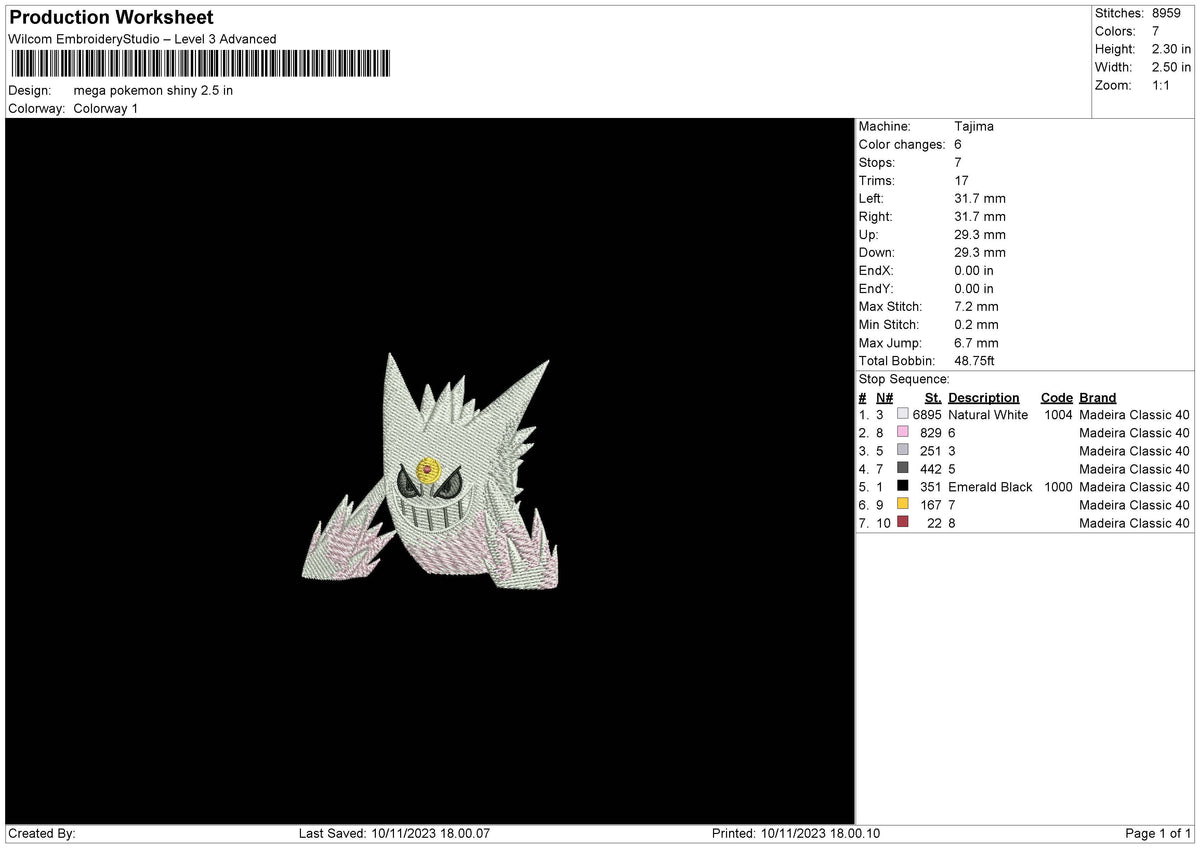The width and height of the screenshot is (1200, 848).
Task: Click stitch count 829 in stop 2
Action: click(931, 433)
